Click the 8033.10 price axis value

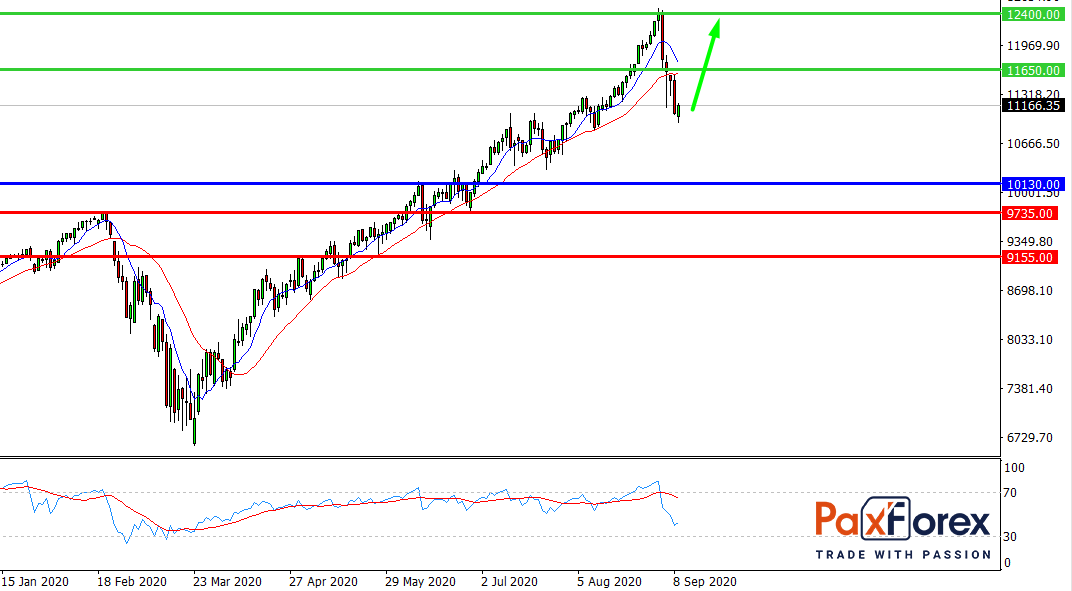coord(1030,340)
